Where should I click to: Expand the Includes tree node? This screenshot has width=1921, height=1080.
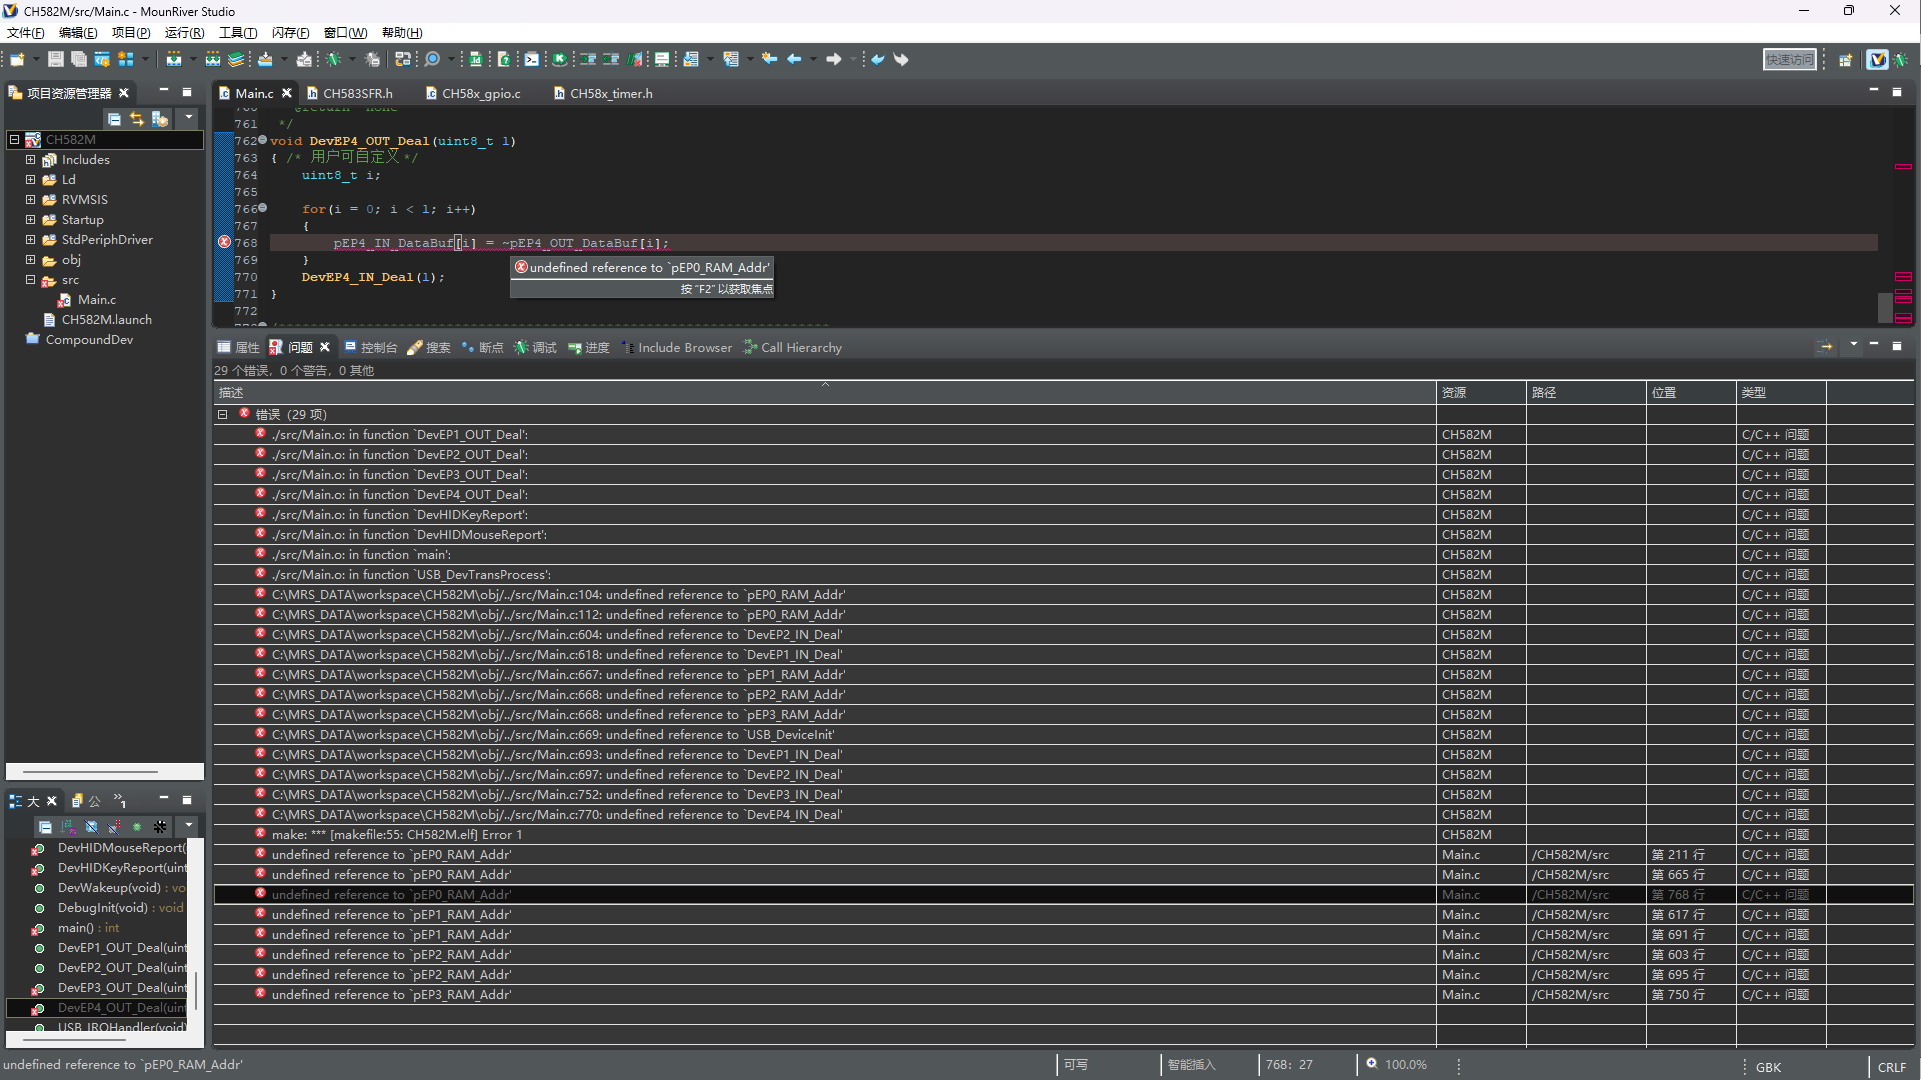click(x=30, y=160)
